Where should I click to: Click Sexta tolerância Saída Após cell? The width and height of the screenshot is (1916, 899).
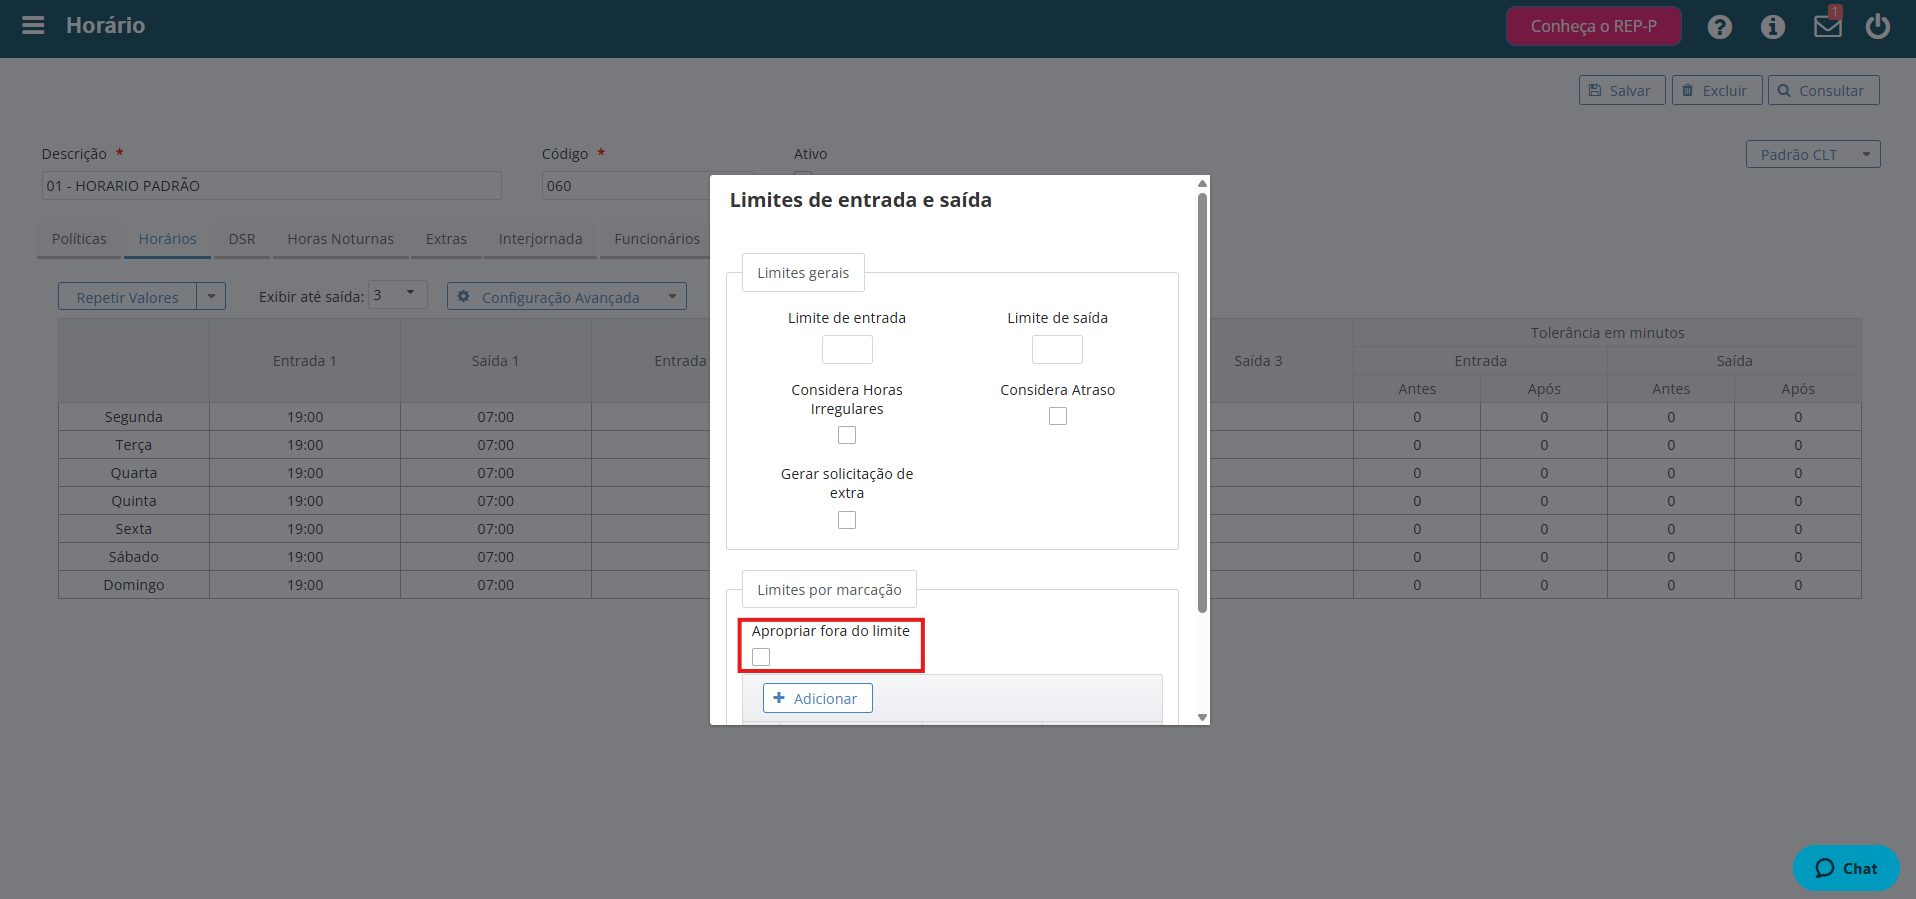(1798, 529)
